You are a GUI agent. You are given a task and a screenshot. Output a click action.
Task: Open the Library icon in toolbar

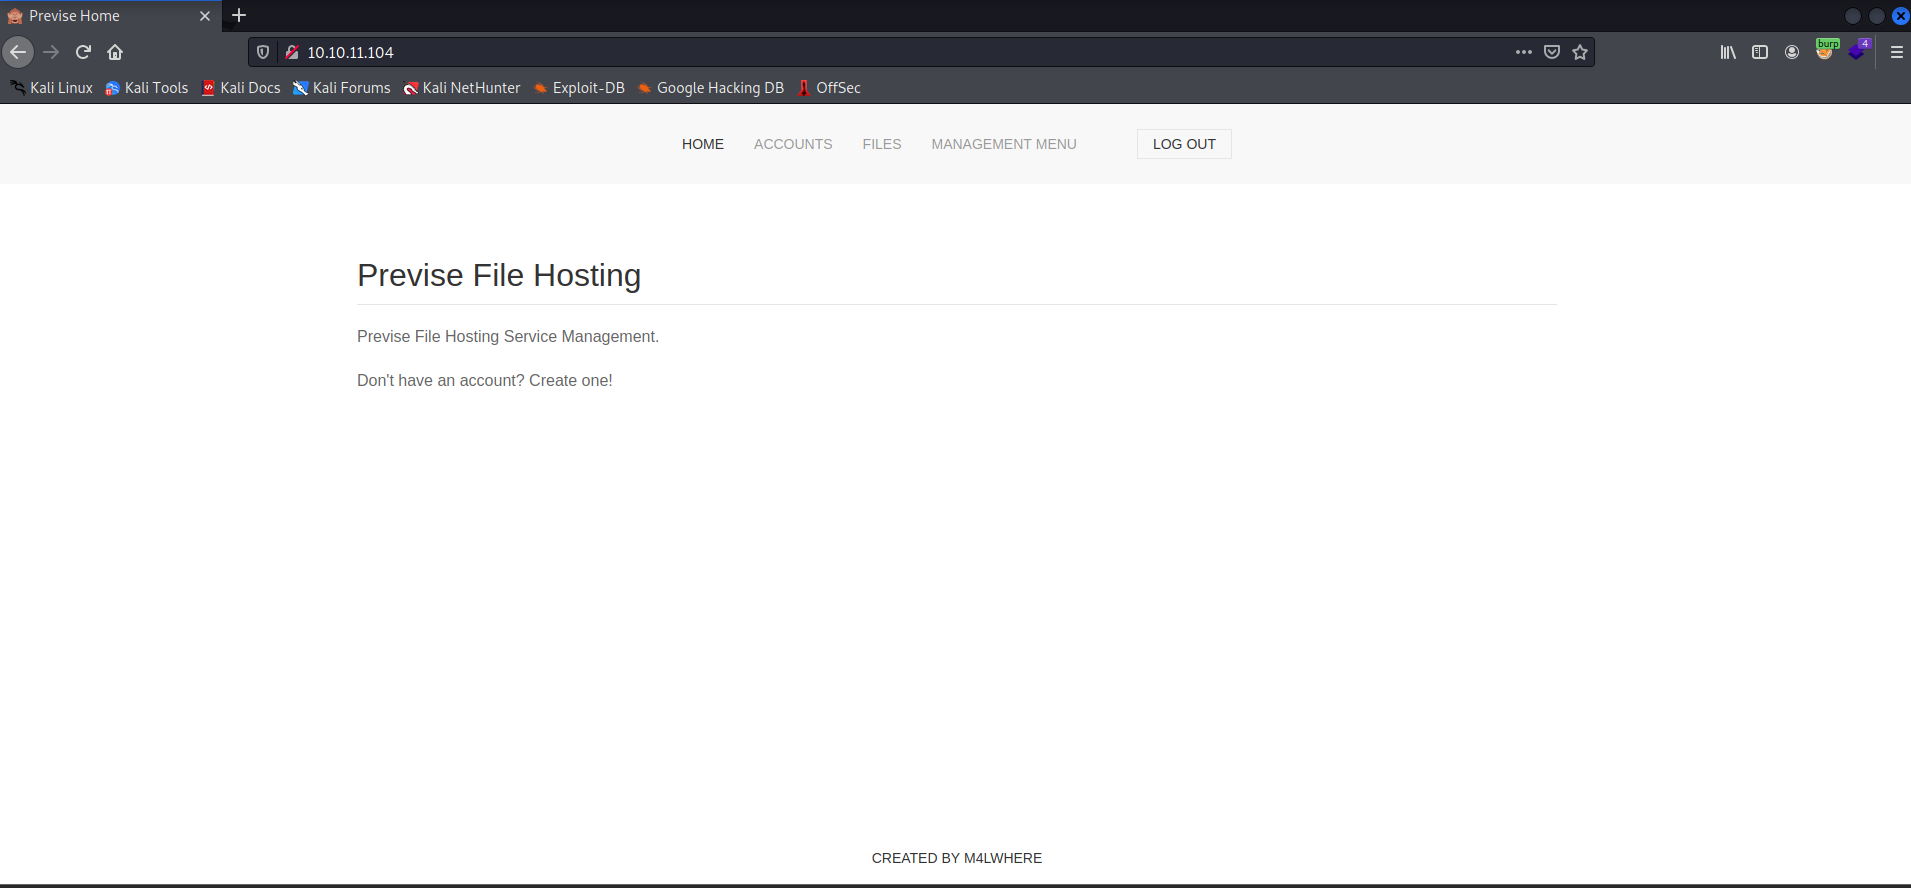1728,52
